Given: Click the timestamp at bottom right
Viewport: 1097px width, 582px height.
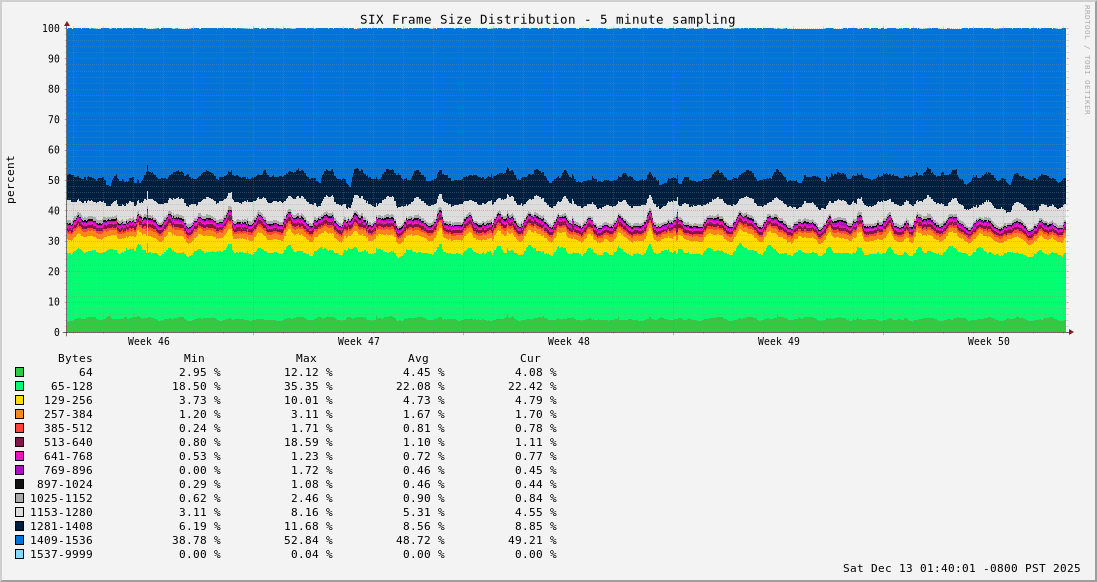Looking at the screenshot, I should [961, 568].
